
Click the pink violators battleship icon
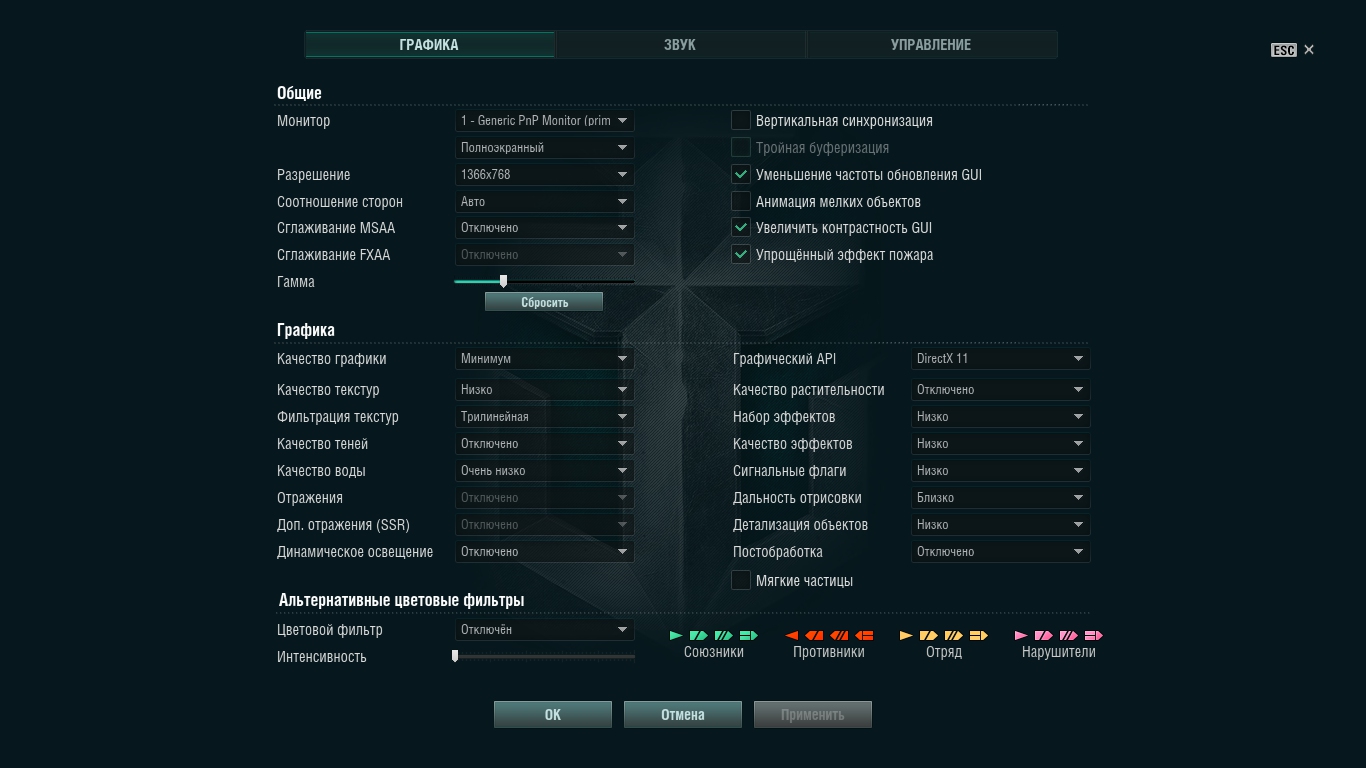1068,635
